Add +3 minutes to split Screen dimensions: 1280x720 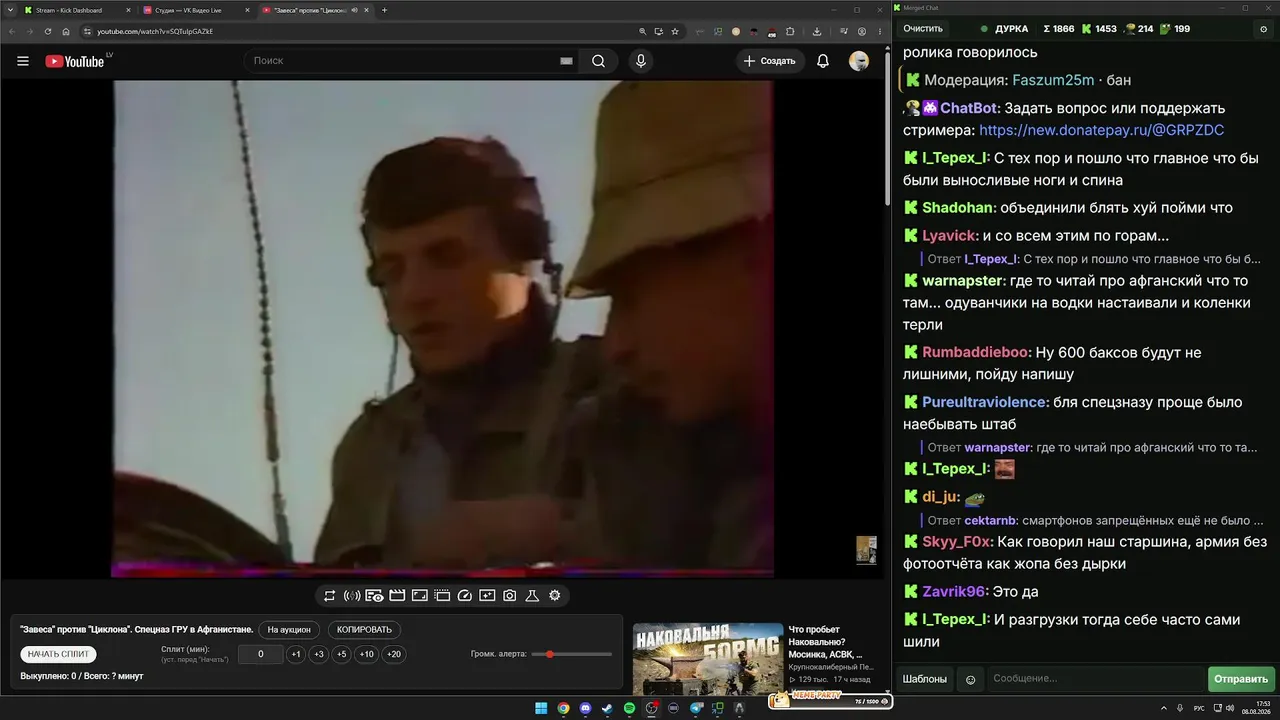[318, 654]
